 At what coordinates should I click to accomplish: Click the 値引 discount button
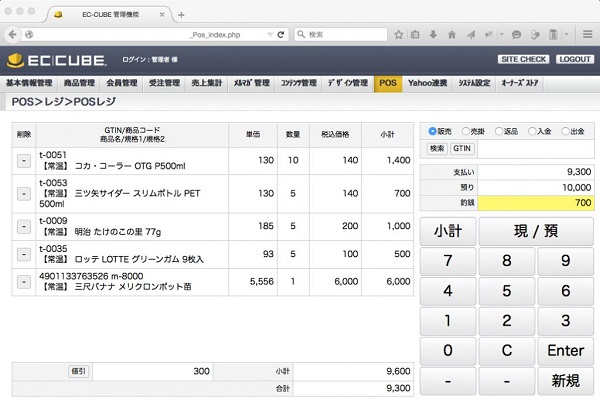pyautogui.click(x=78, y=370)
